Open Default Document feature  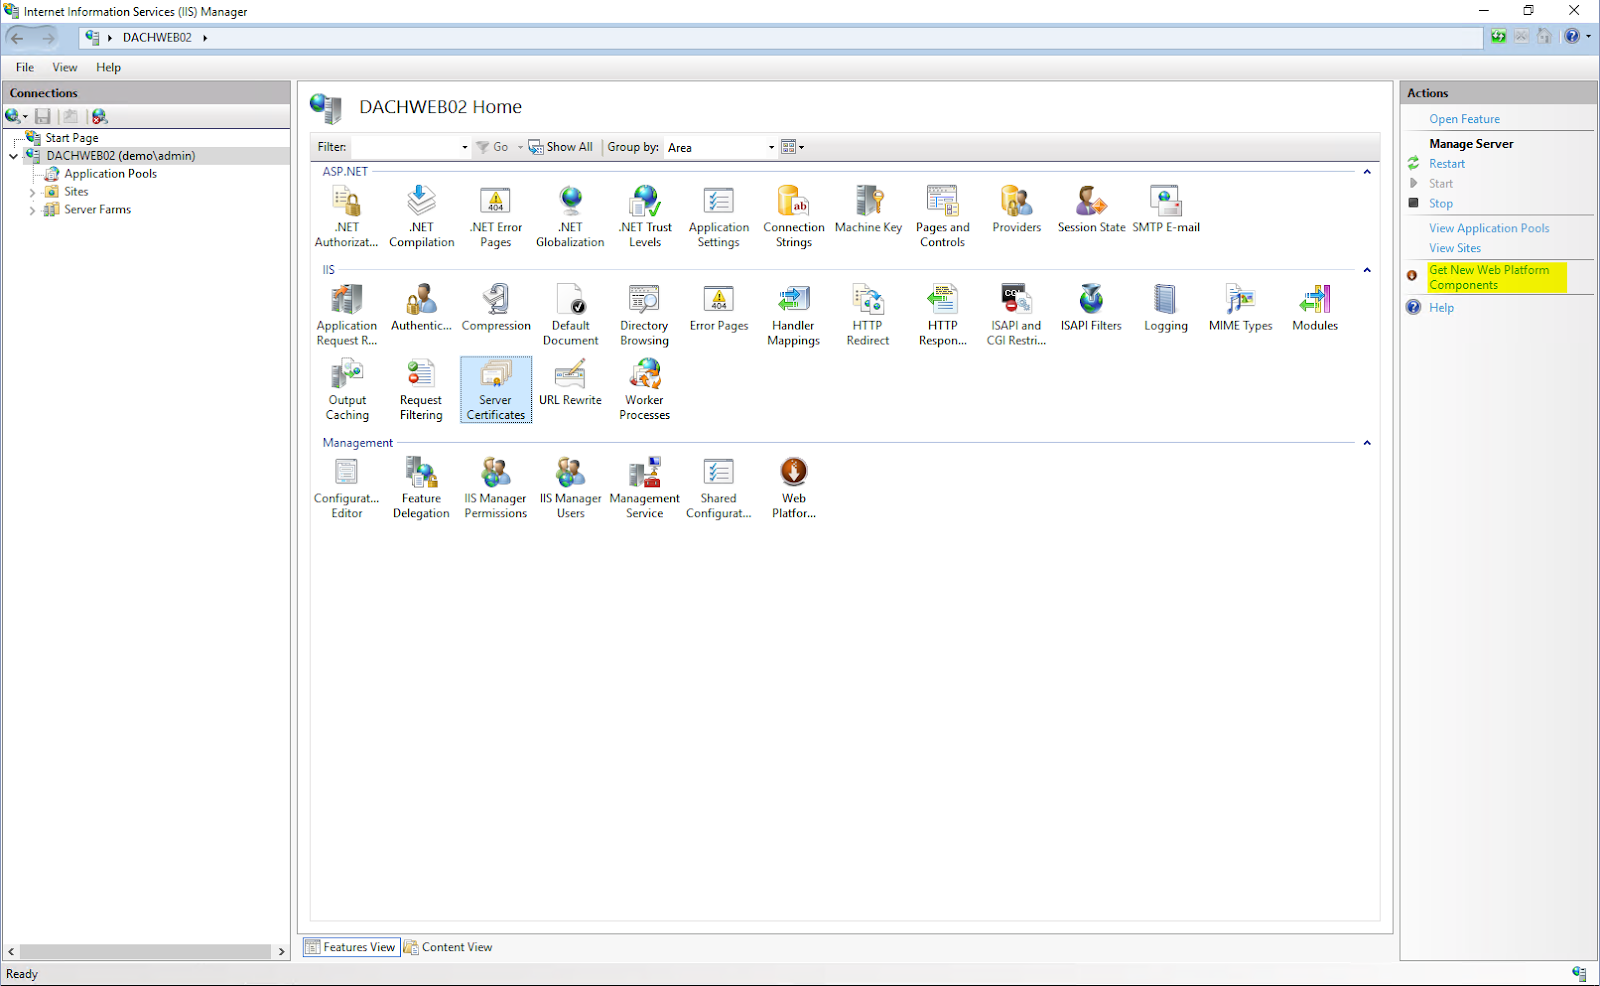point(570,314)
